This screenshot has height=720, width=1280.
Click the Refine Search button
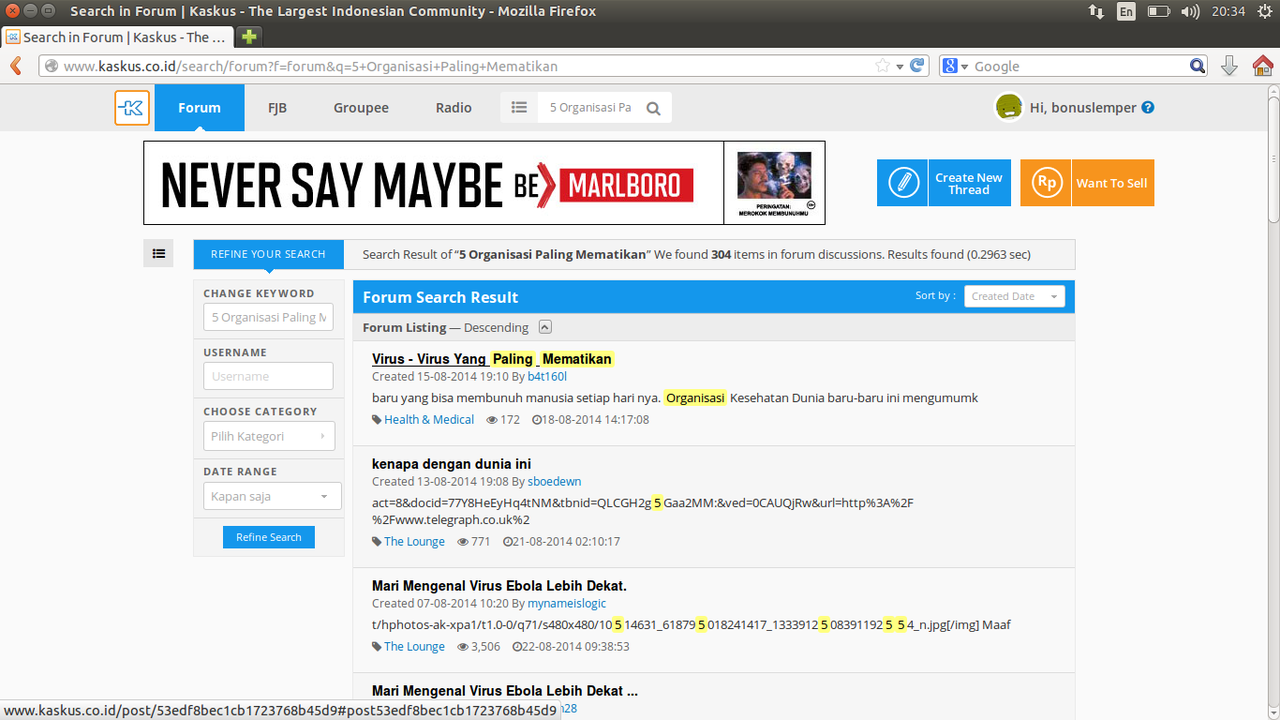click(269, 537)
